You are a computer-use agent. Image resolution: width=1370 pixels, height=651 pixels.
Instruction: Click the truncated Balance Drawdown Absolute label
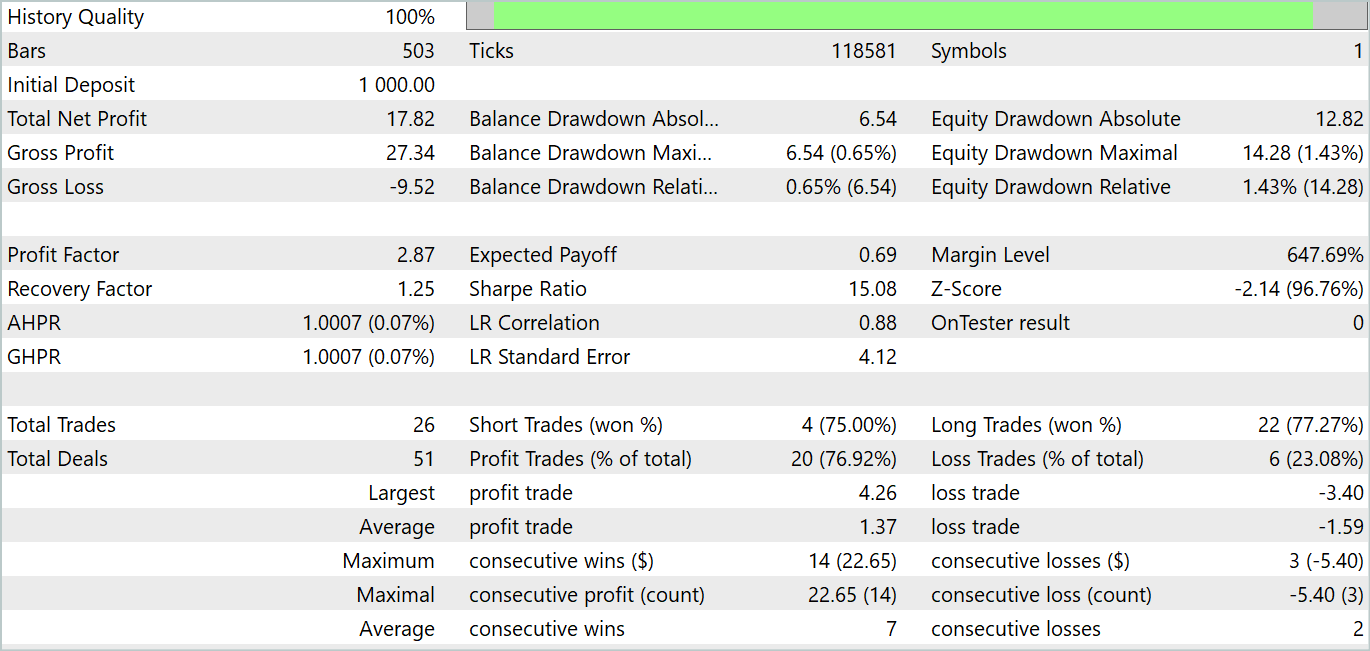pyautogui.click(x=594, y=119)
